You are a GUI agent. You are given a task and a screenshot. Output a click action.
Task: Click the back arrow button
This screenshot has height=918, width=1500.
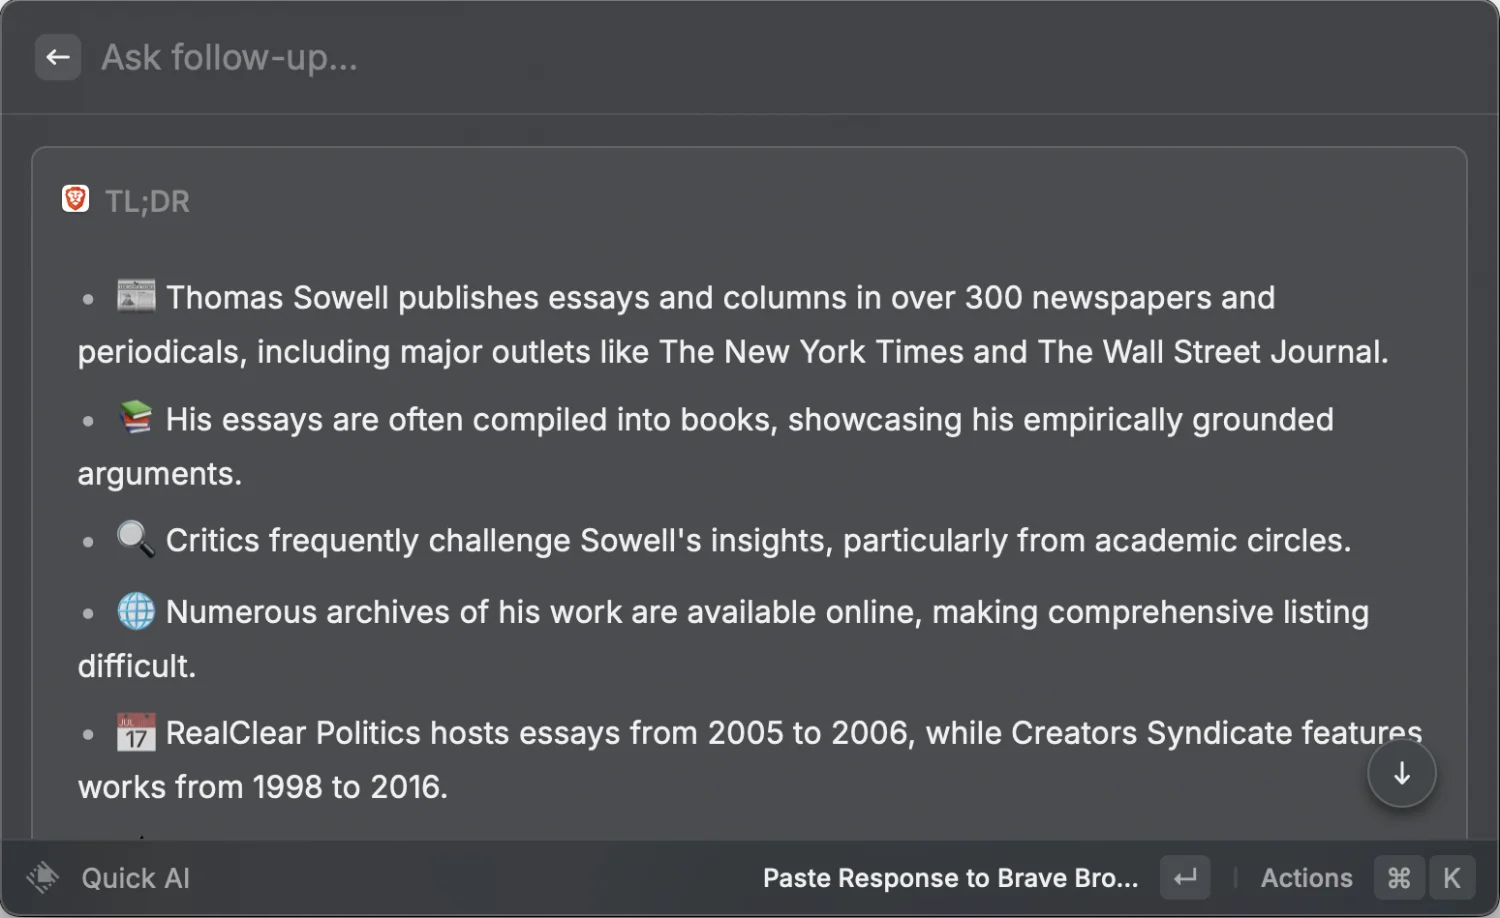[x=58, y=57]
